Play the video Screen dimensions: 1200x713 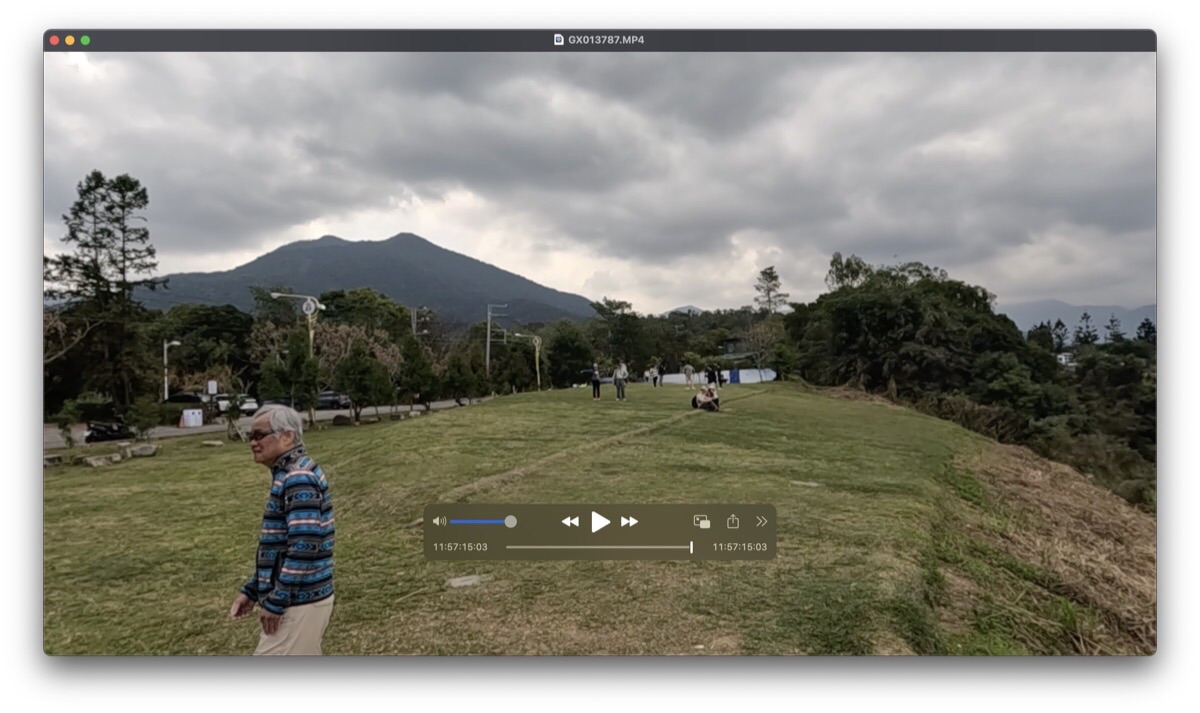(x=600, y=521)
